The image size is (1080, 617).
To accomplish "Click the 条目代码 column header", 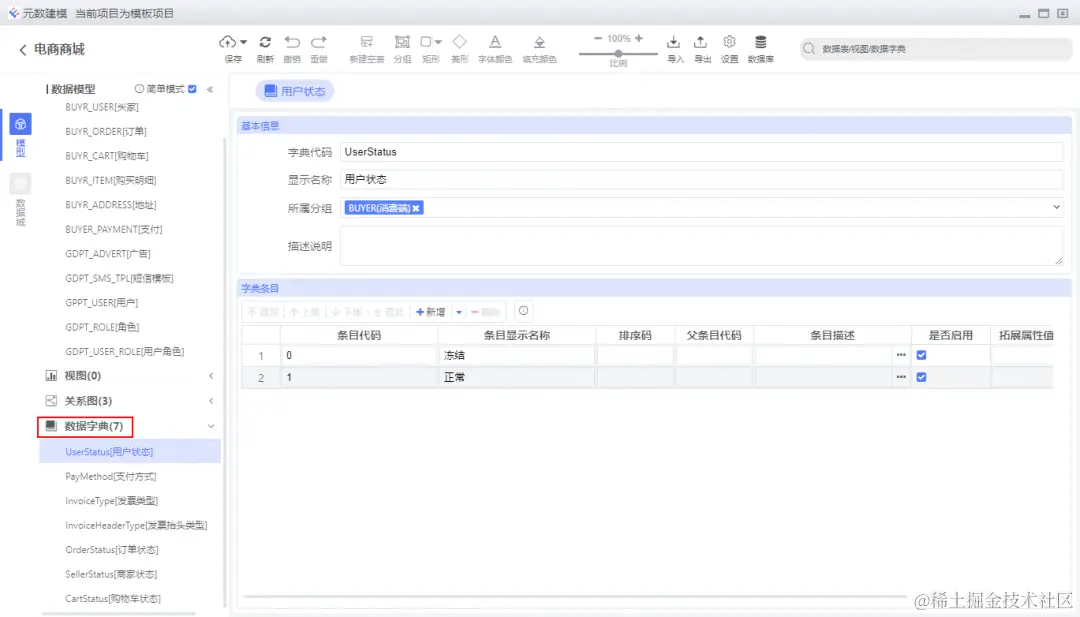I will pyautogui.click(x=359, y=335).
